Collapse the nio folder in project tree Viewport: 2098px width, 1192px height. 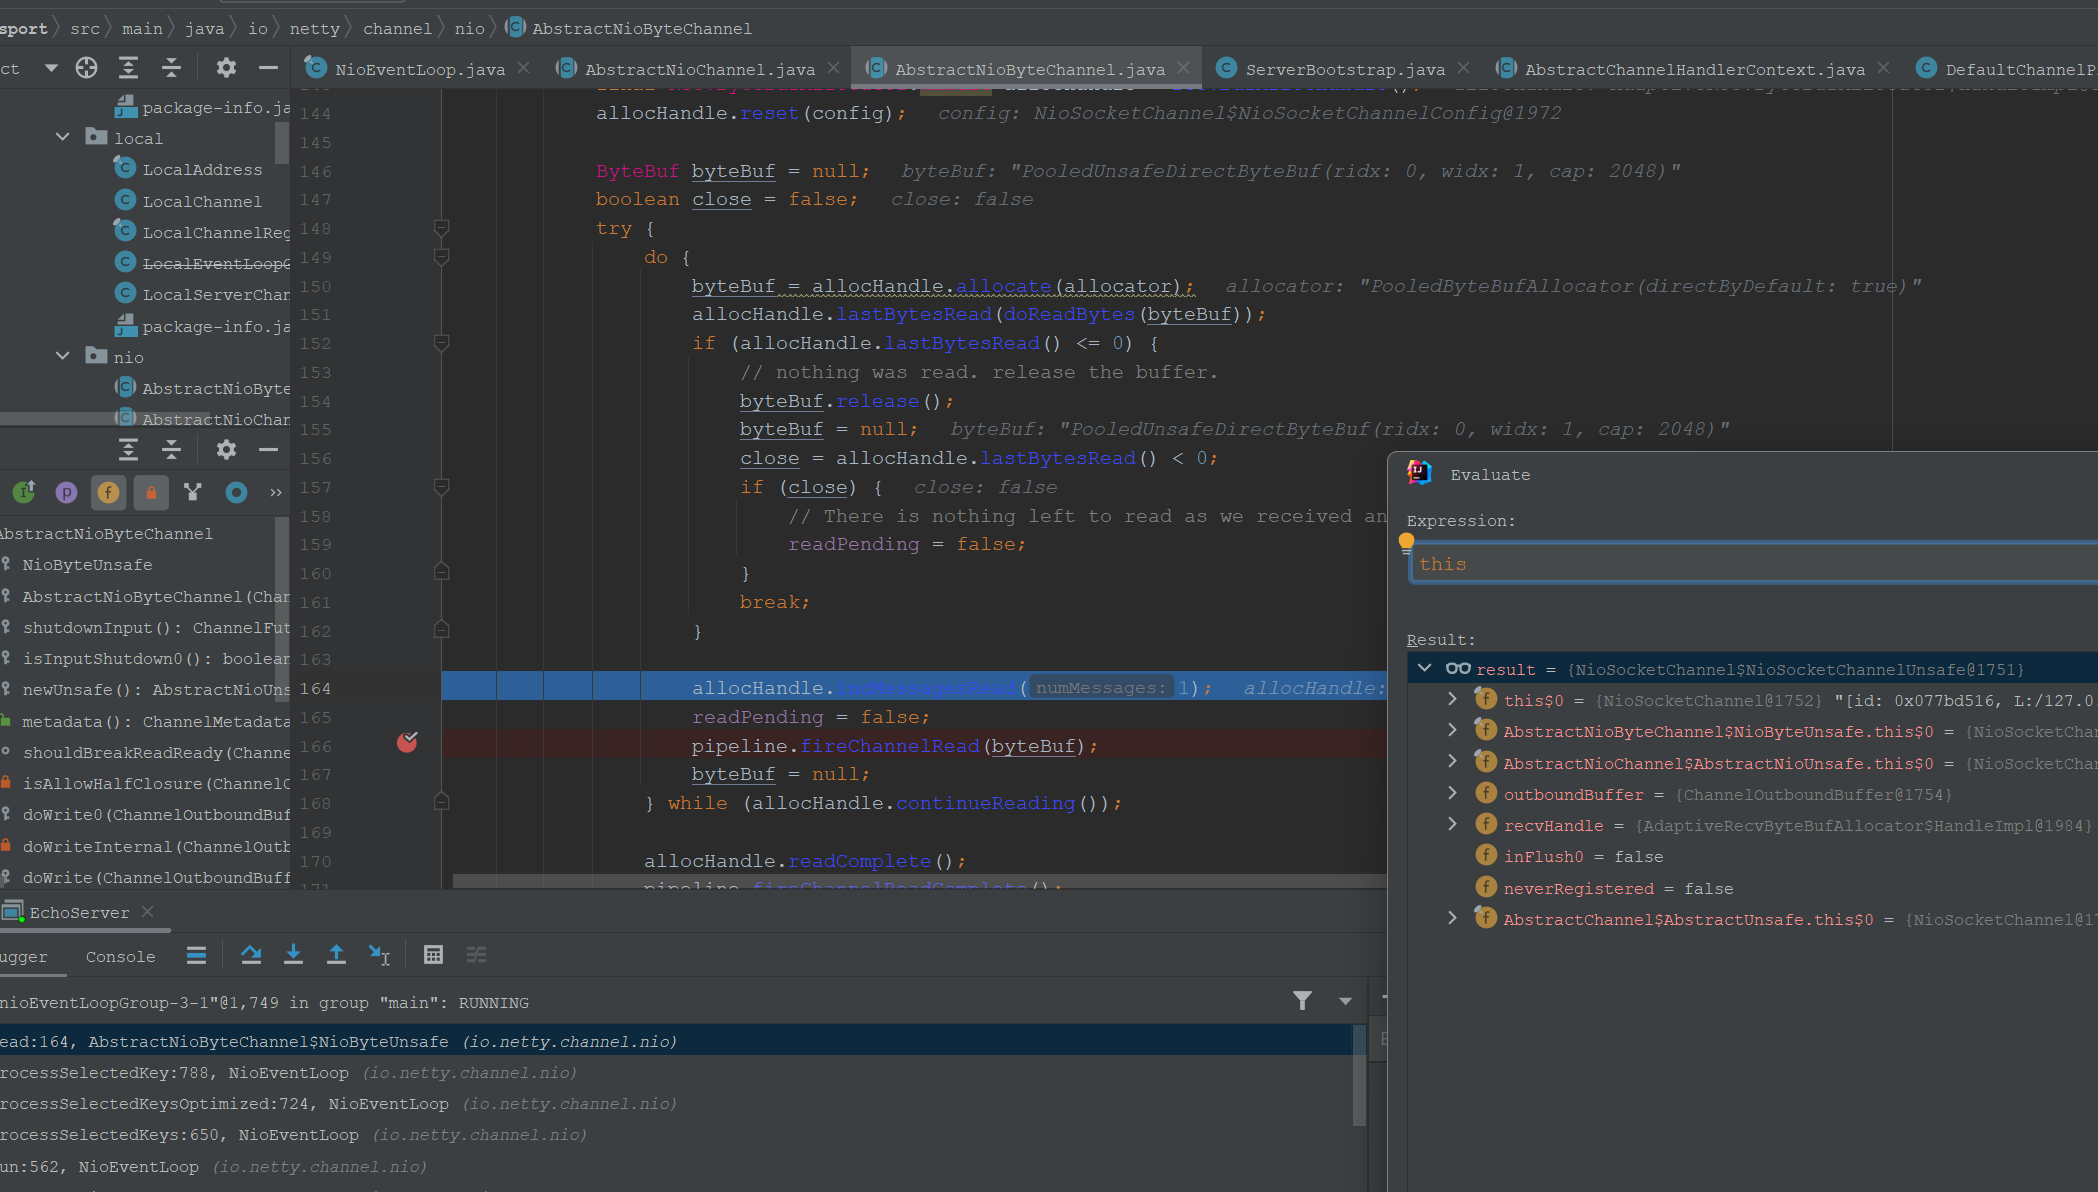pyautogui.click(x=63, y=357)
